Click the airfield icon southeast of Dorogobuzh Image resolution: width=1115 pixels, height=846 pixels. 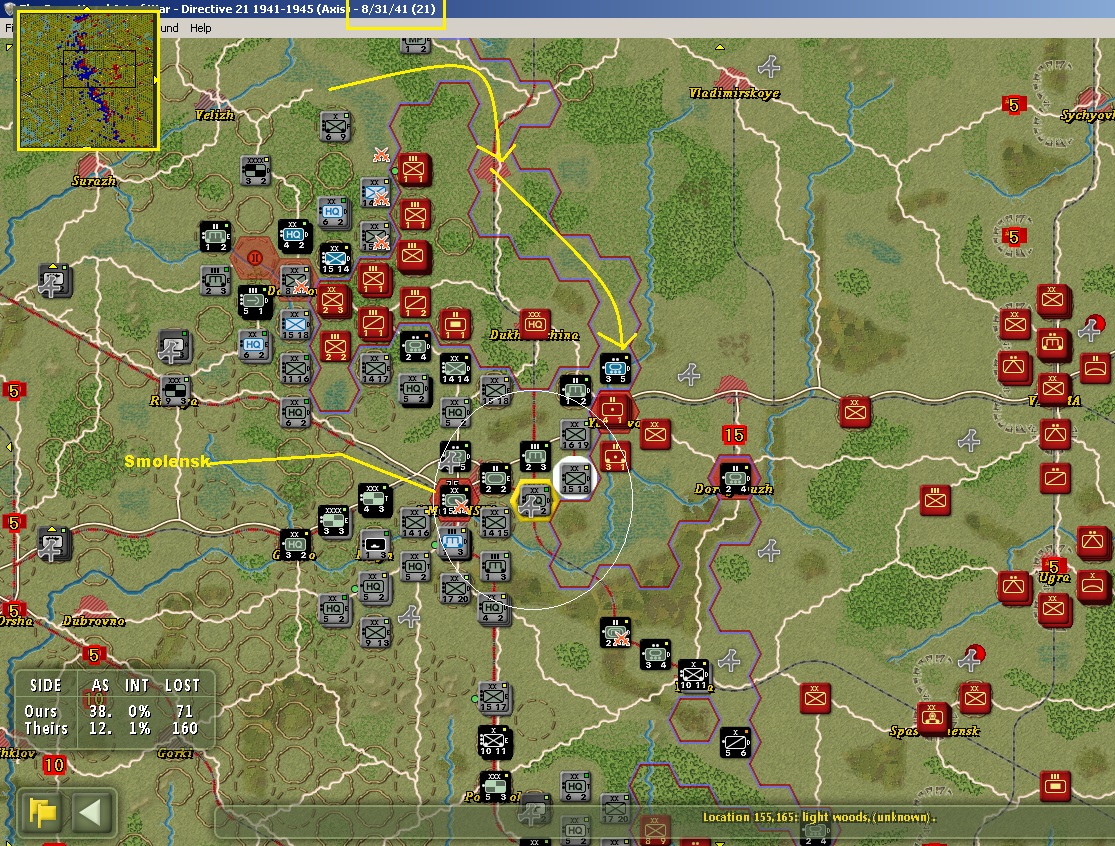[x=769, y=550]
